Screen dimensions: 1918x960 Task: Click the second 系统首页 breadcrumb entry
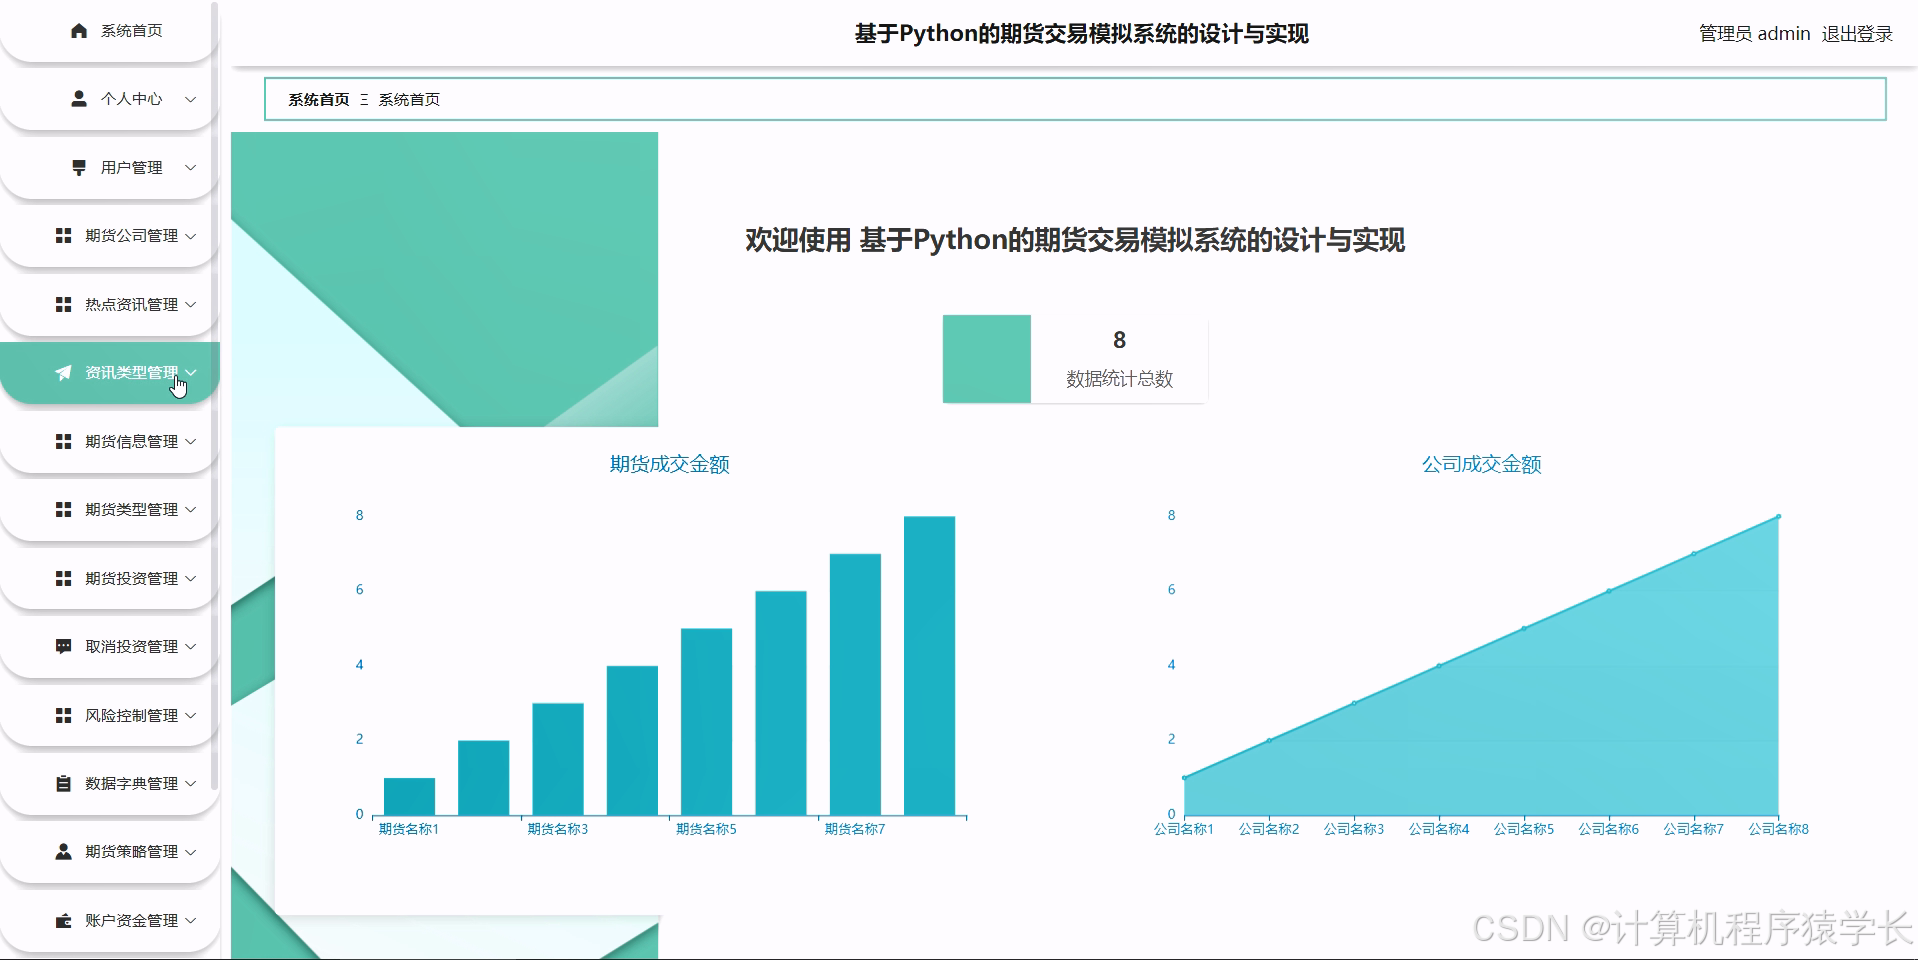coord(409,100)
